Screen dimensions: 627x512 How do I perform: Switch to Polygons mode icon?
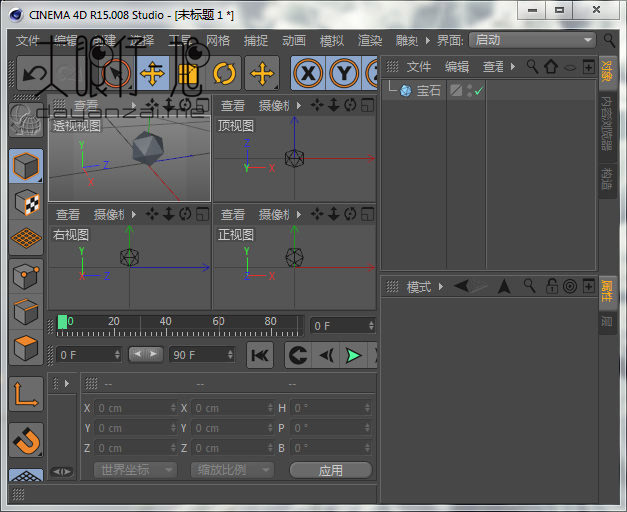26,347
